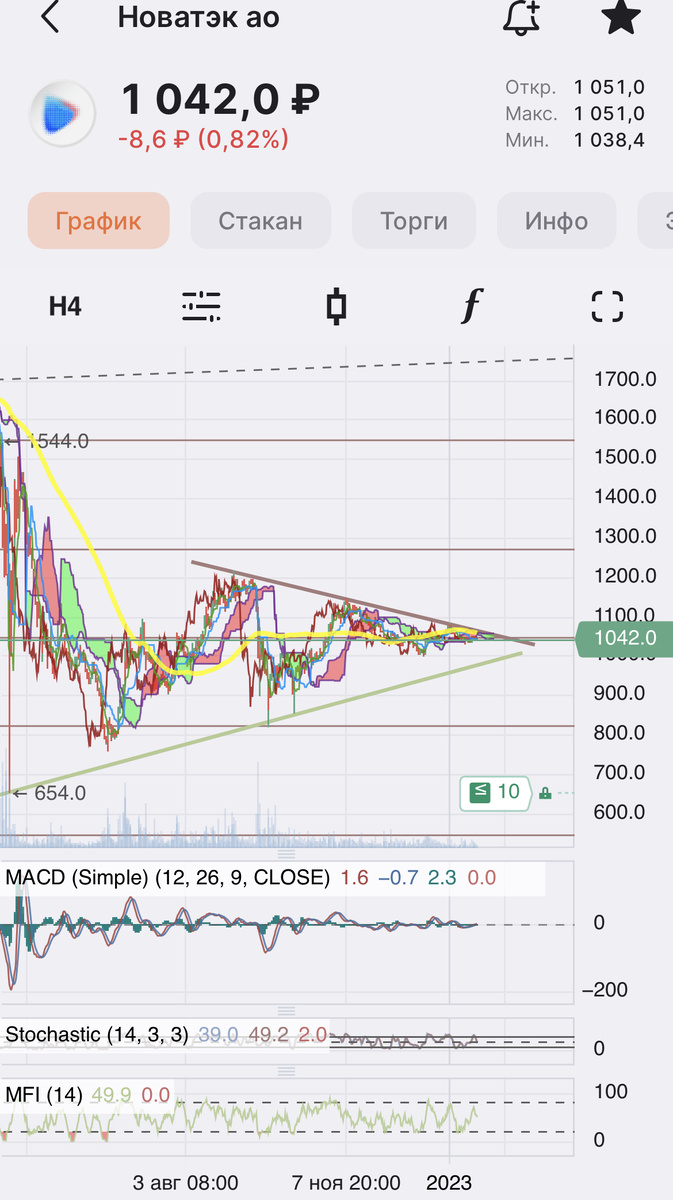Tap the 7 ноя 20:00 date label
The width and height of the screenshot is (673, 1200).
[346, 1183]
